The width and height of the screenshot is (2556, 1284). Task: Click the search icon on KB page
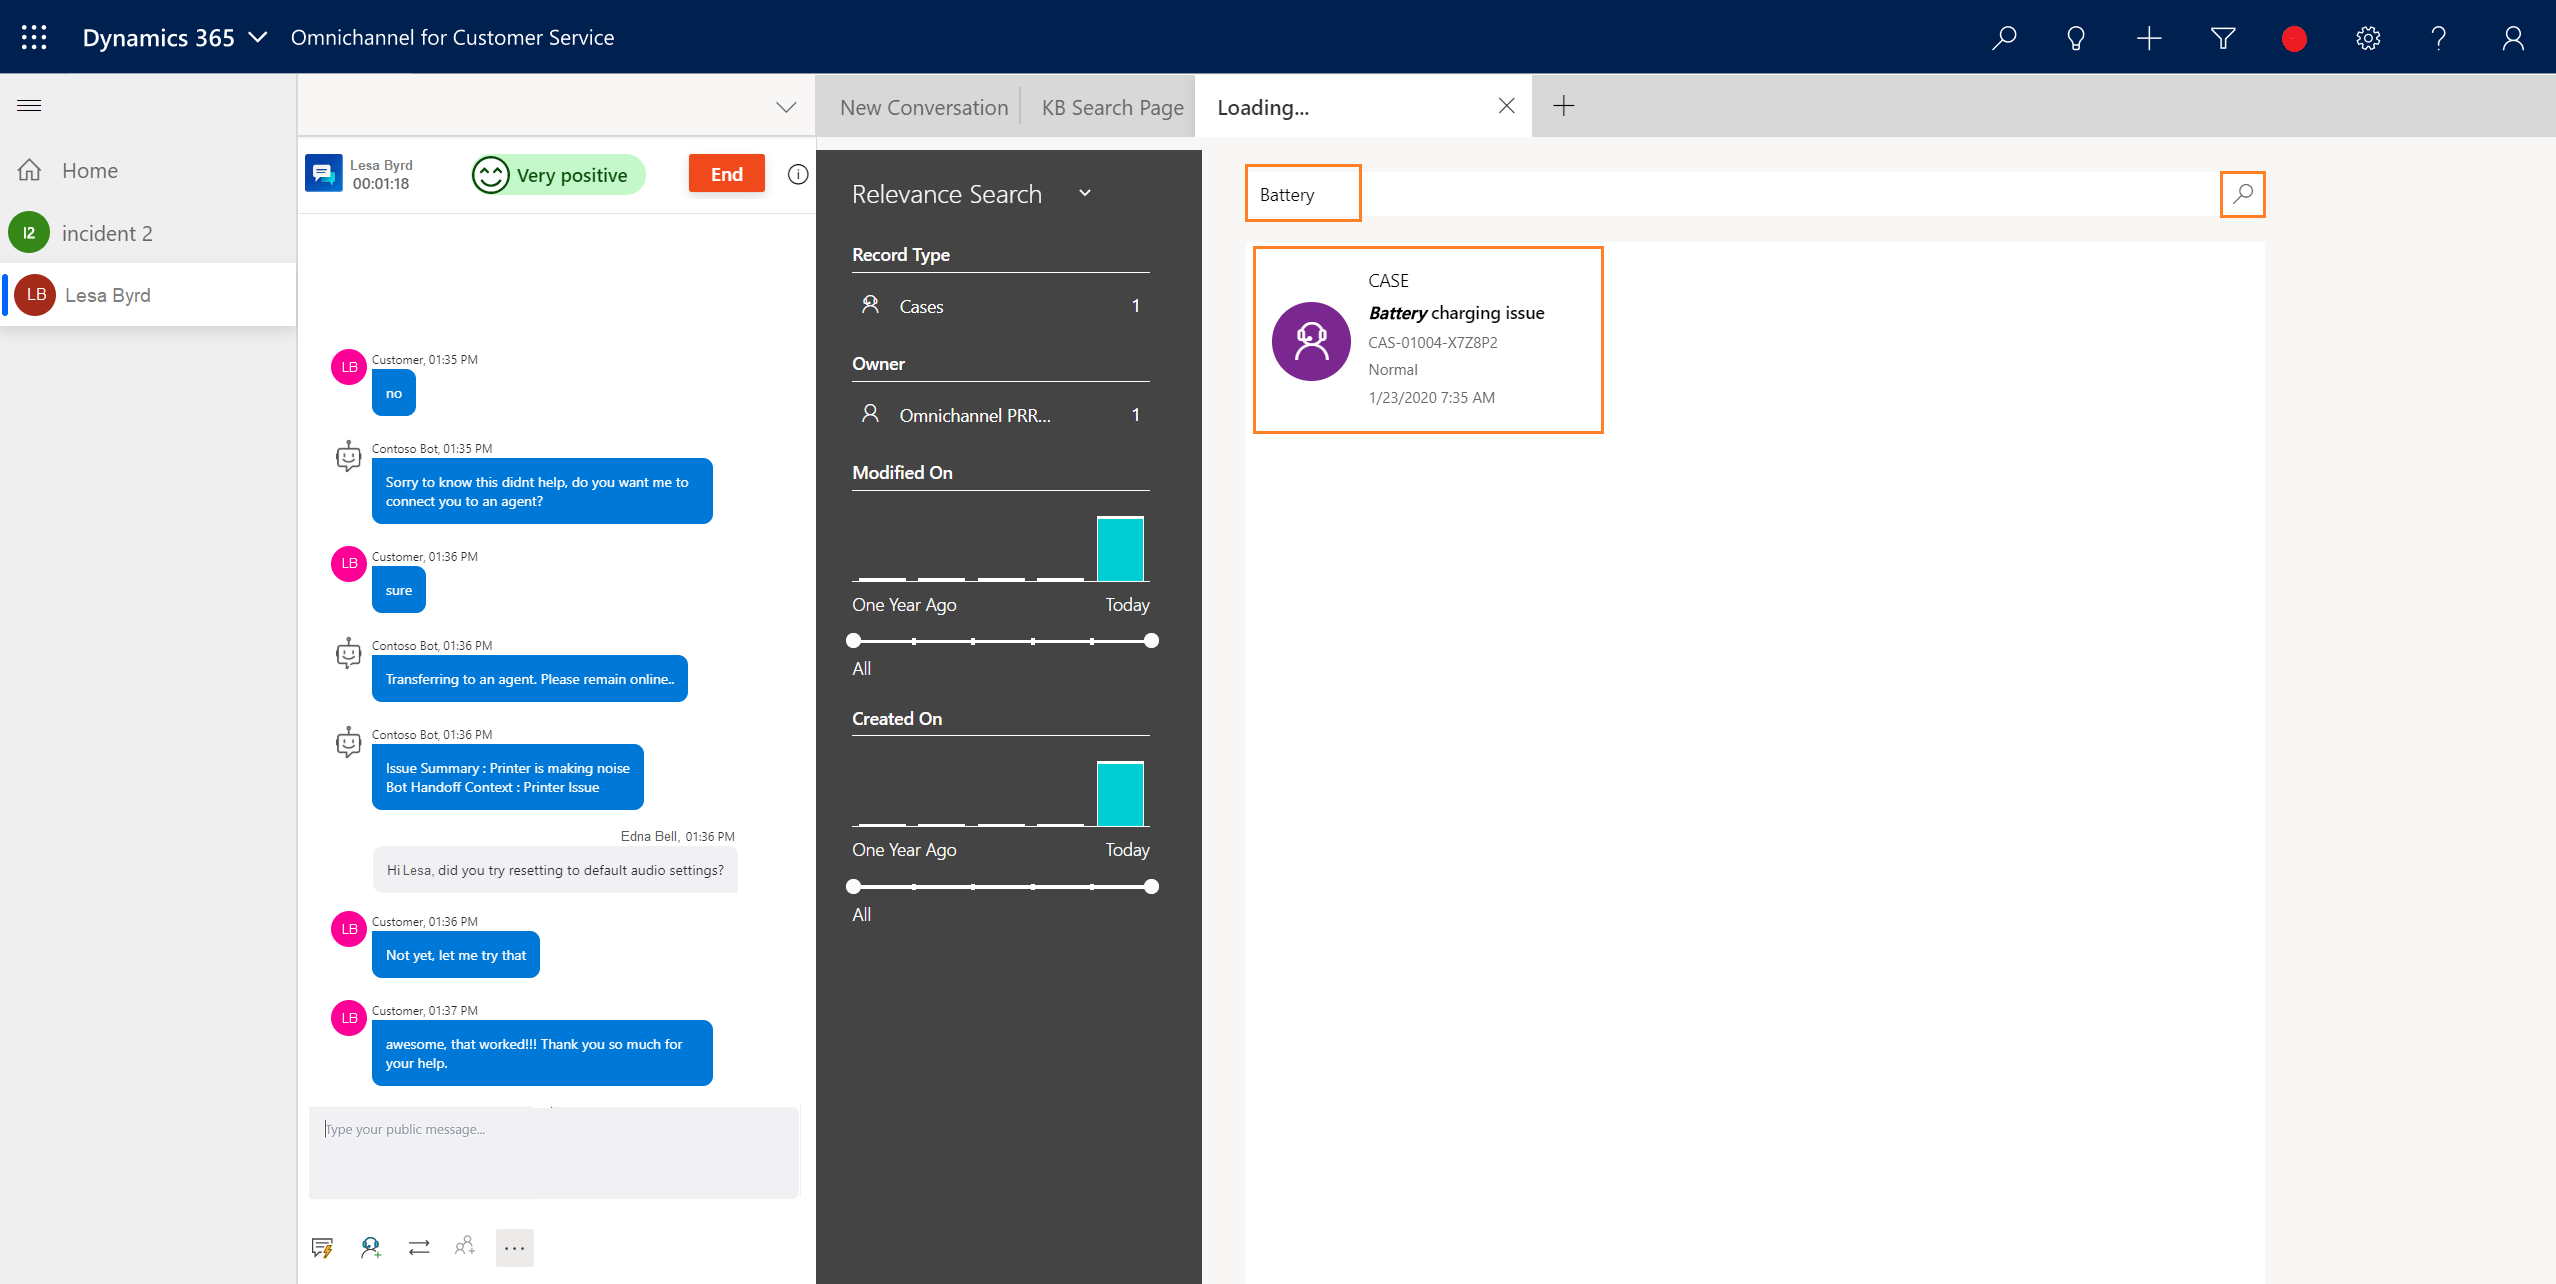2240,193
